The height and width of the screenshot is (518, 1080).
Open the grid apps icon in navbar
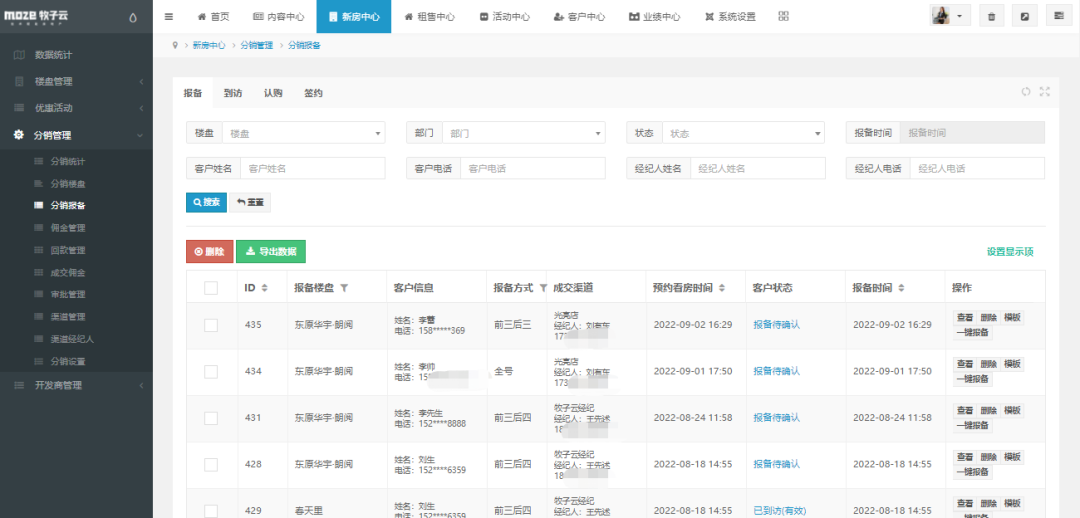(783, 17)
